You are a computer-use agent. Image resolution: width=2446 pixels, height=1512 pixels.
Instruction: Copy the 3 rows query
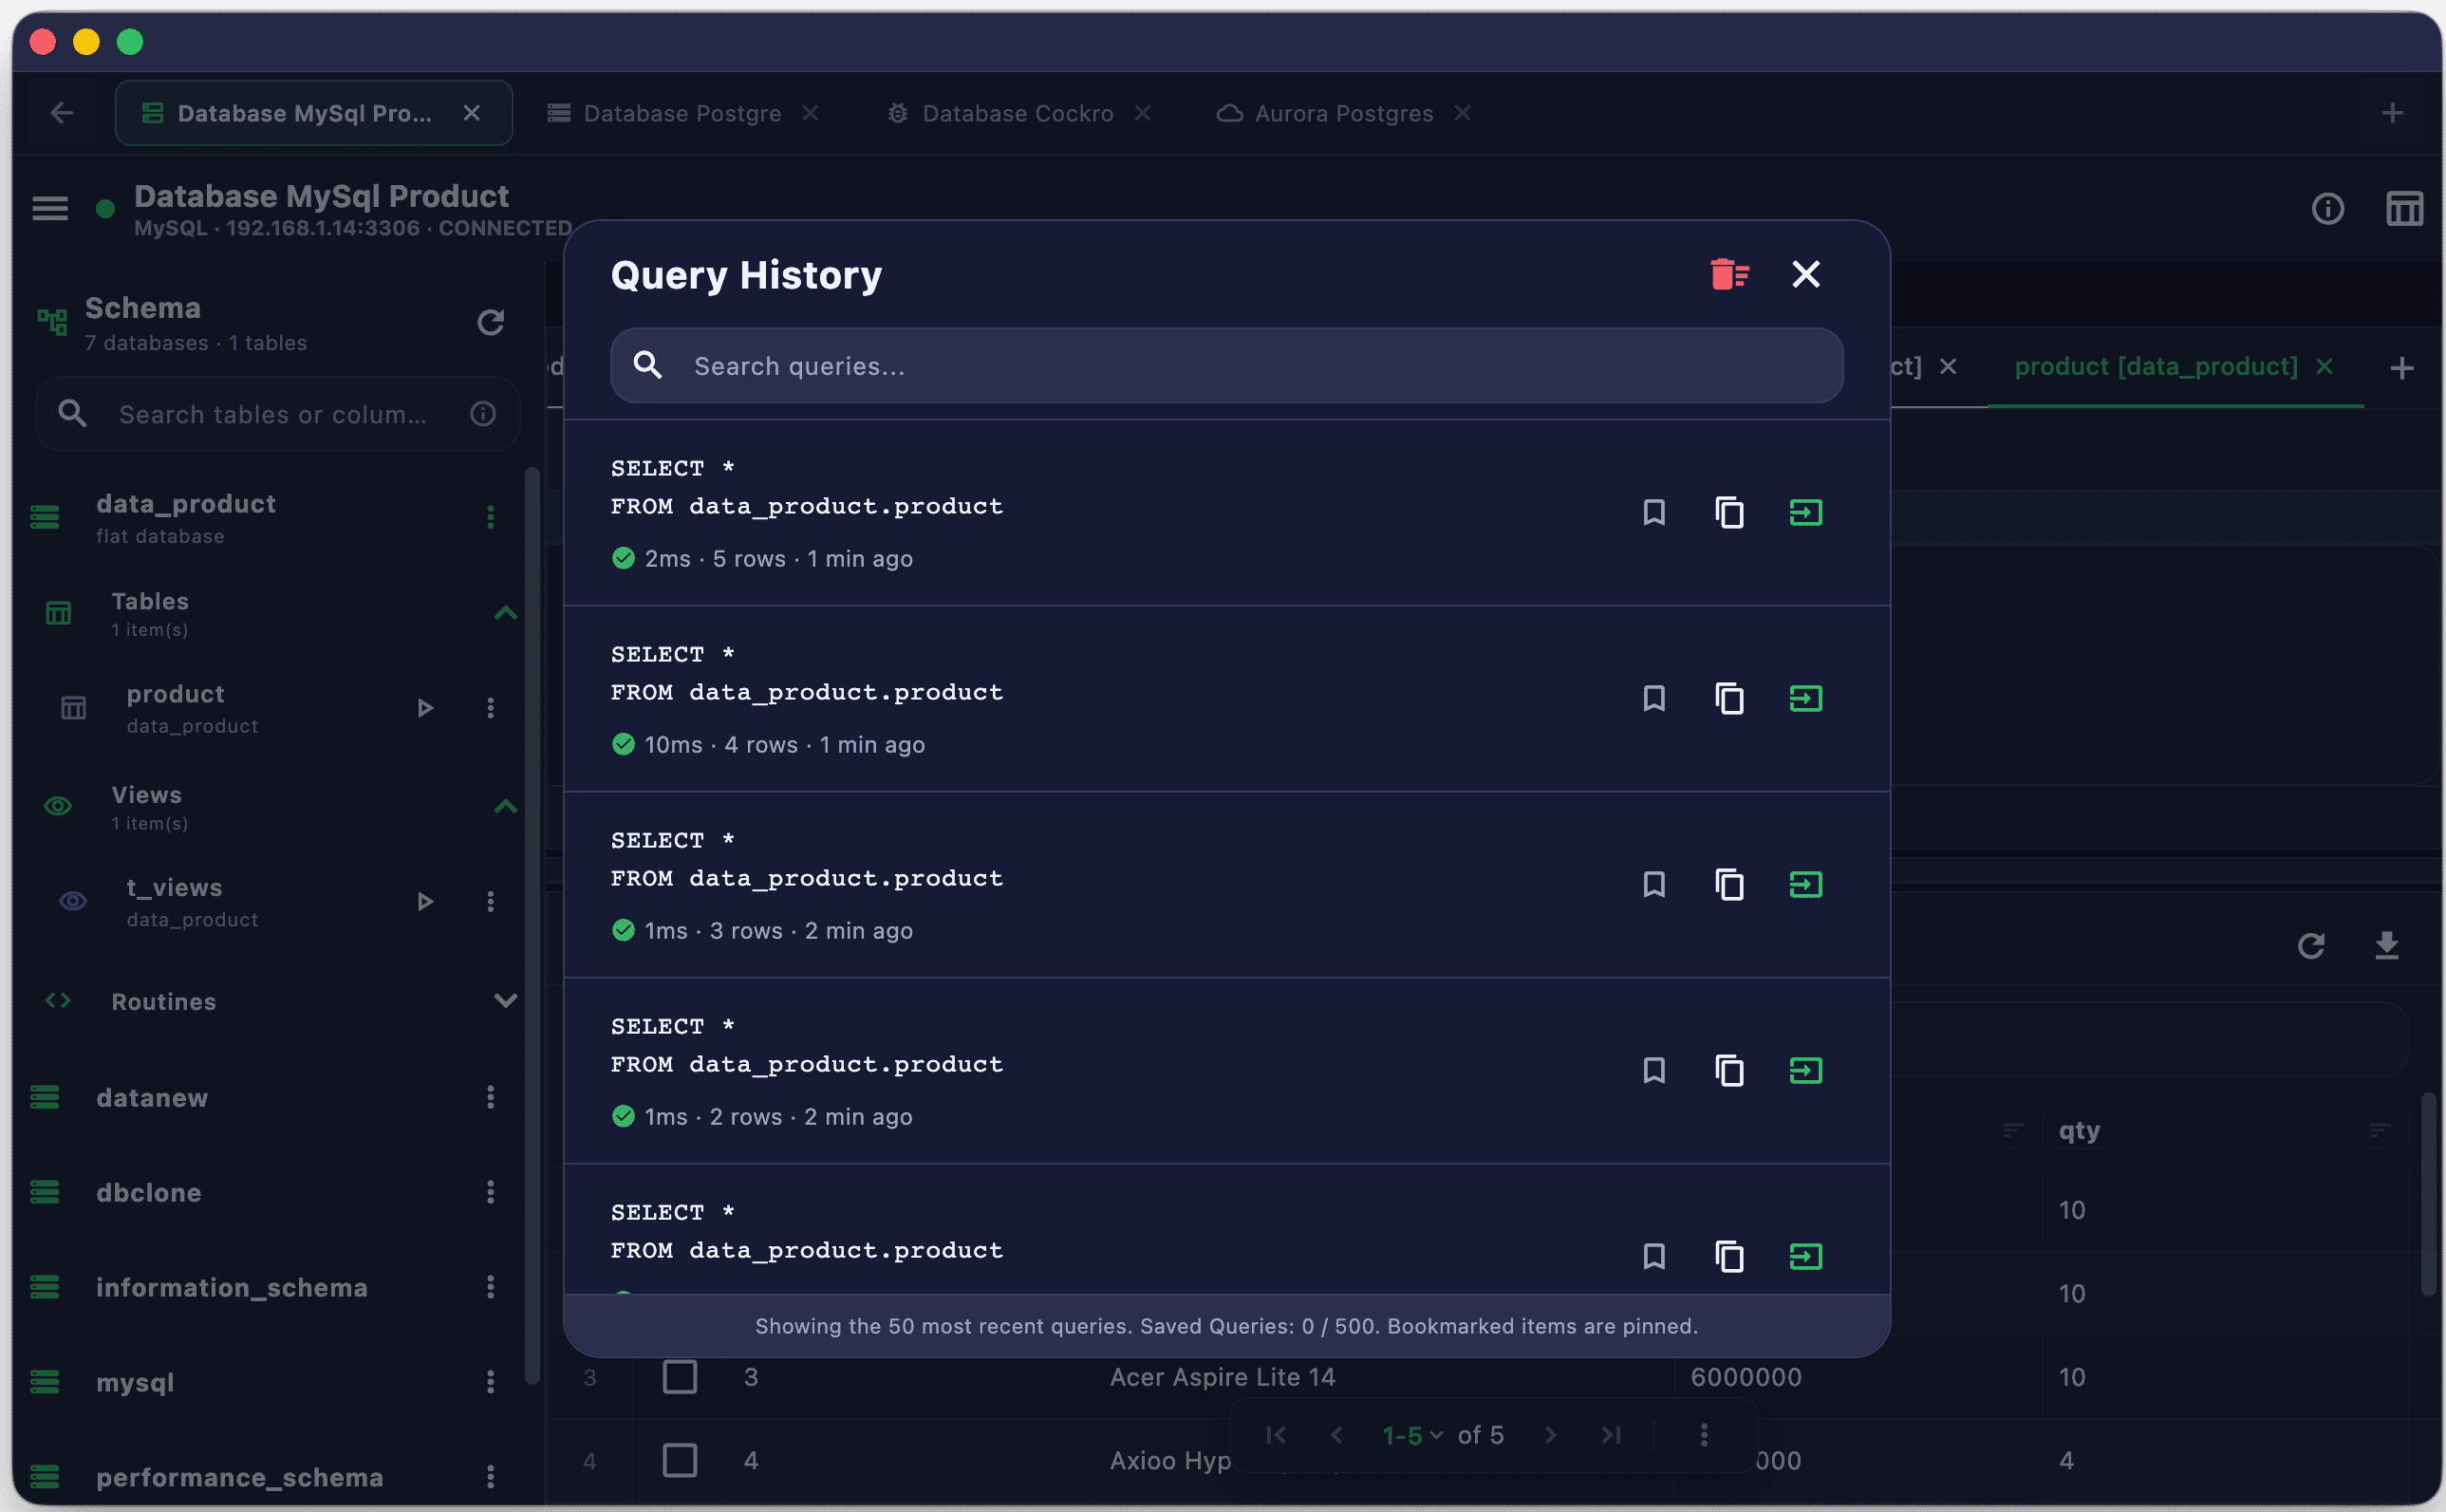pos(1729,884)
